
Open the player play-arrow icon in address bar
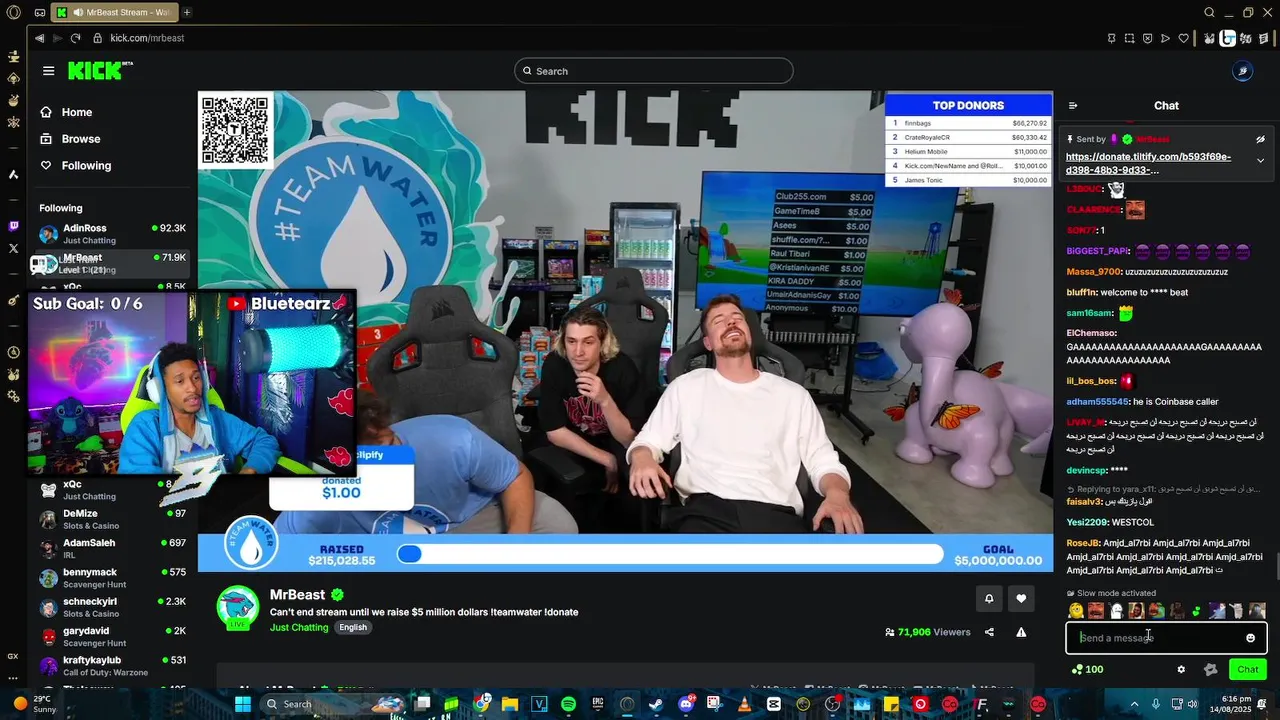point(1165,38)
